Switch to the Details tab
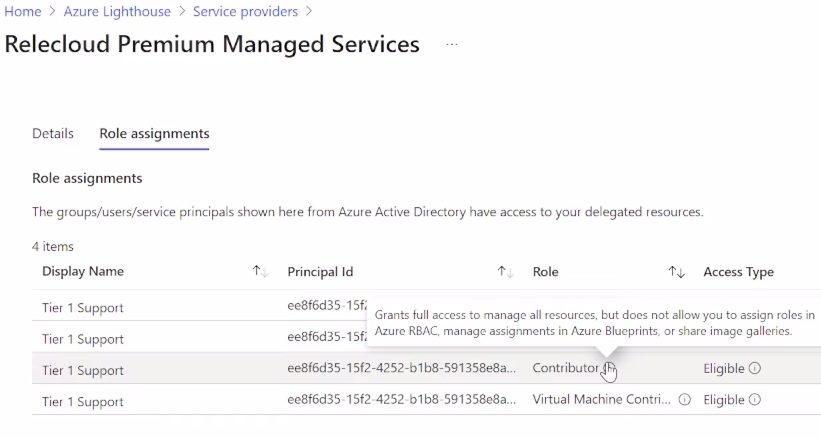821x438 pixels. pos(53,133)
